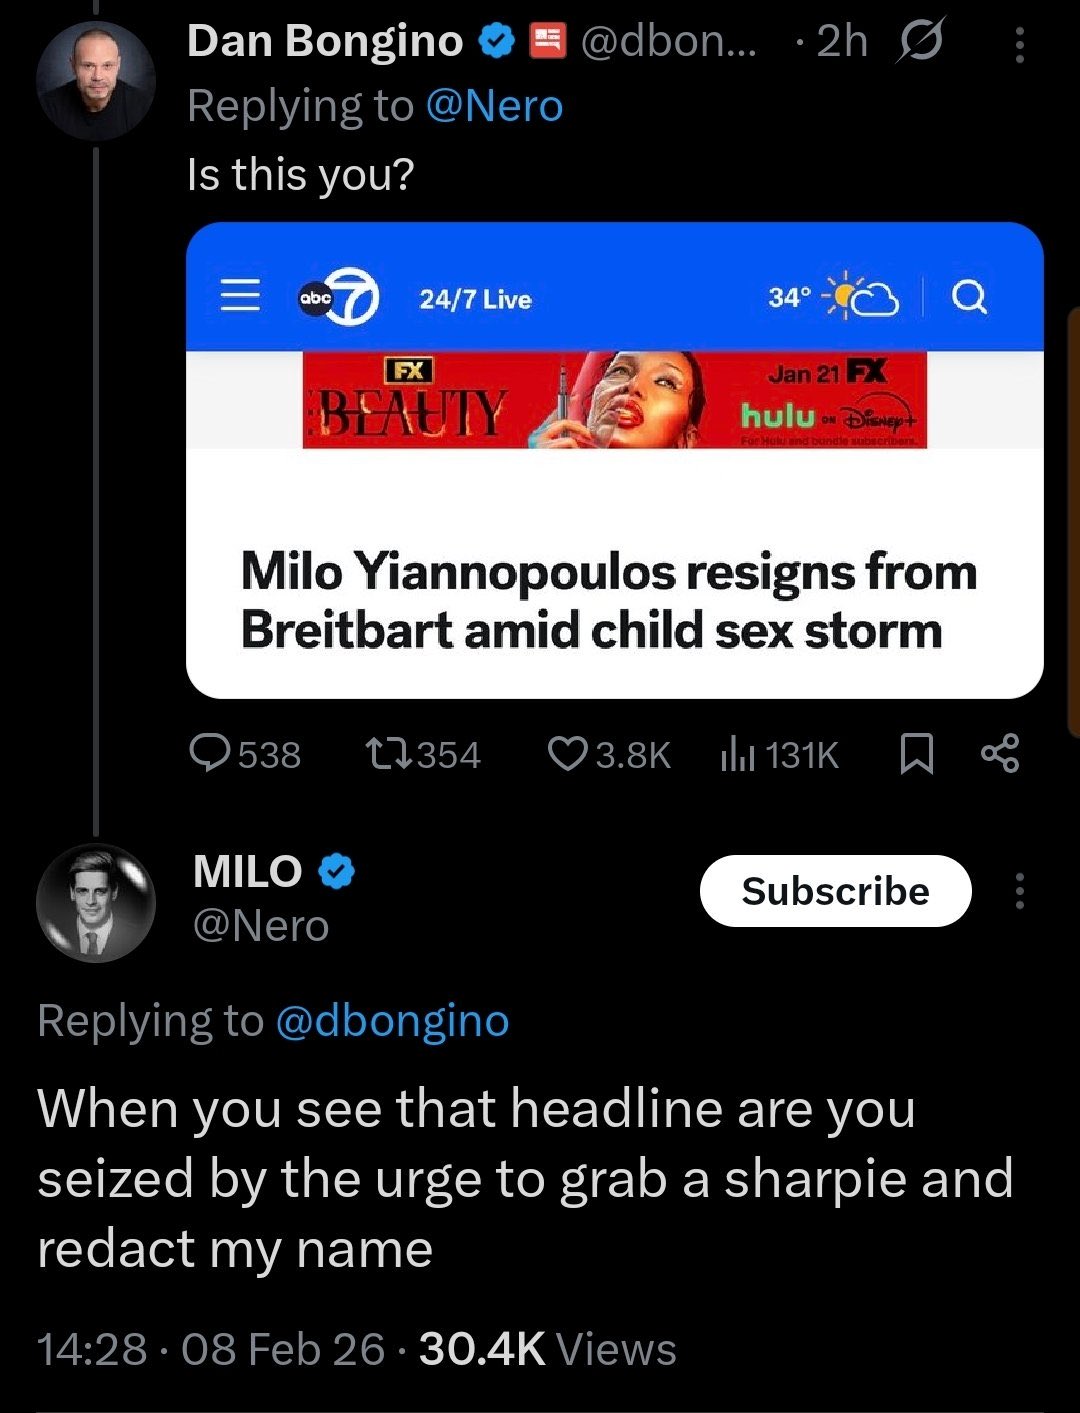Like the tweet with 3.8K likes
Image resolution: width=1080 pixels, height=1413 pixels.
click(x=567, y=754)
